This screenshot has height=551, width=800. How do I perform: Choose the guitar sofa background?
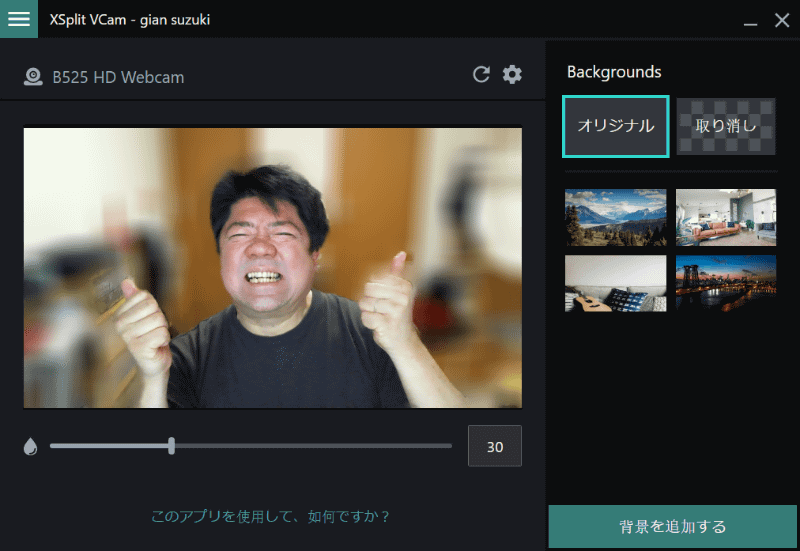[x=615, y=283]
